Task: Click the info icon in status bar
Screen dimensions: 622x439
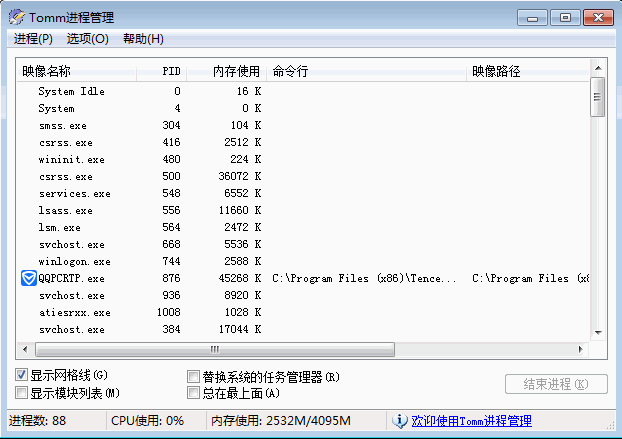Action: click(399, 420)
